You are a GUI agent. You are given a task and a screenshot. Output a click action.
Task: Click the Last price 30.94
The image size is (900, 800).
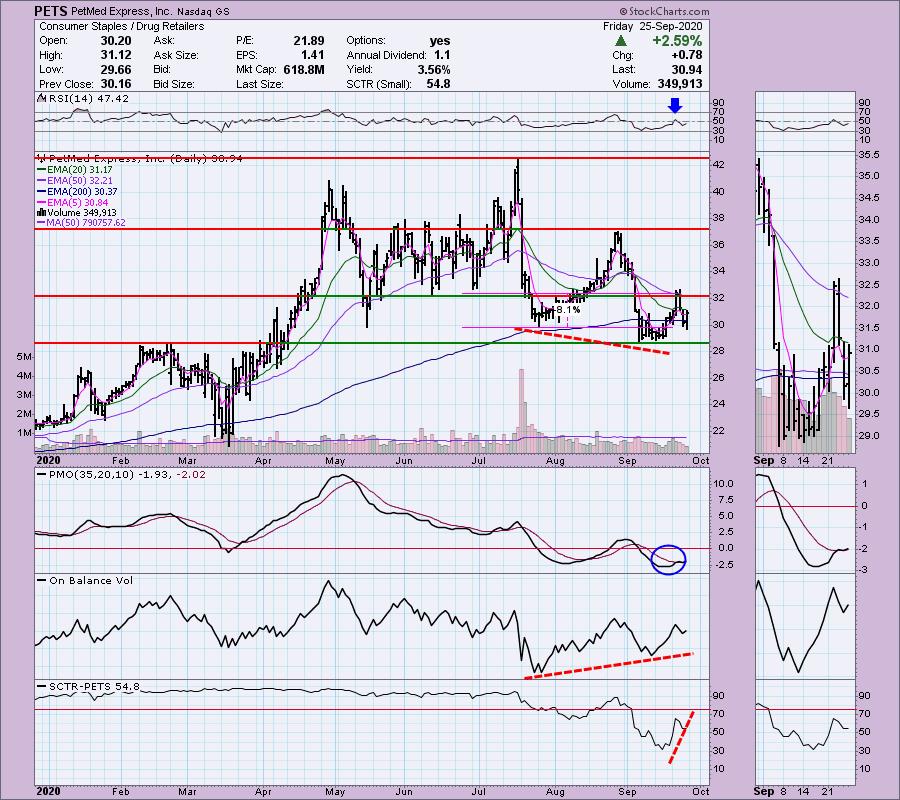(x=686, y=69)
